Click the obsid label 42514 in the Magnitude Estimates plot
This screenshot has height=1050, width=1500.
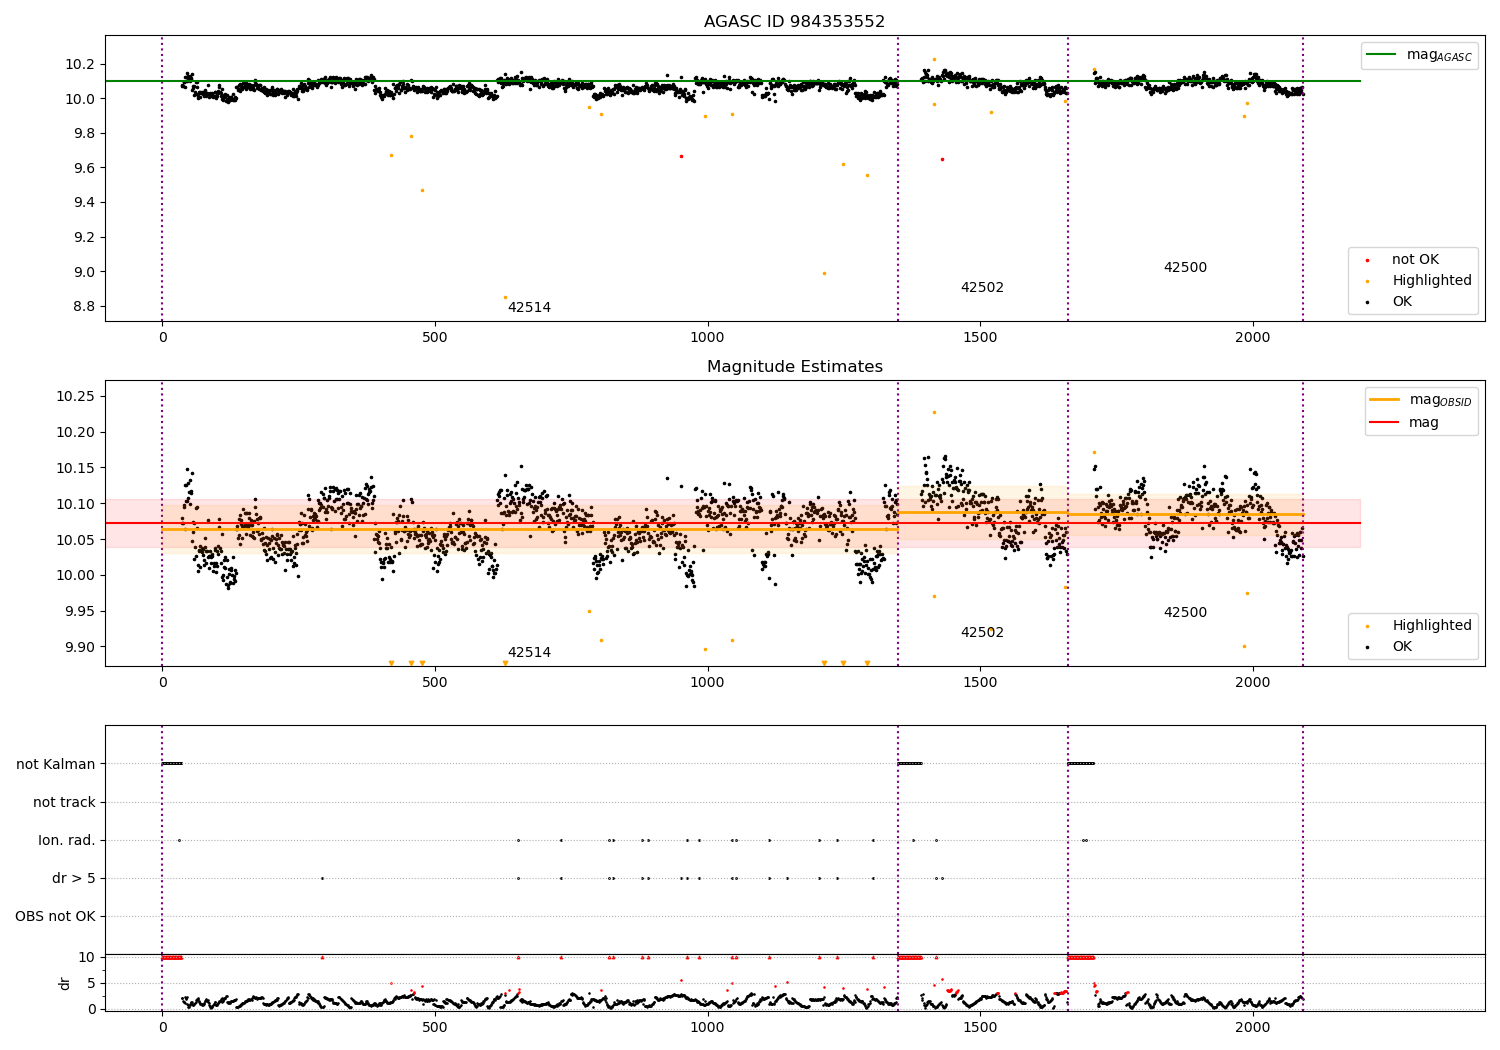click(529, 652)
